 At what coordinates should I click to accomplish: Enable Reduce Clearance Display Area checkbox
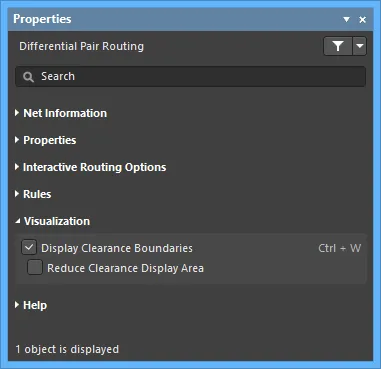35,267
